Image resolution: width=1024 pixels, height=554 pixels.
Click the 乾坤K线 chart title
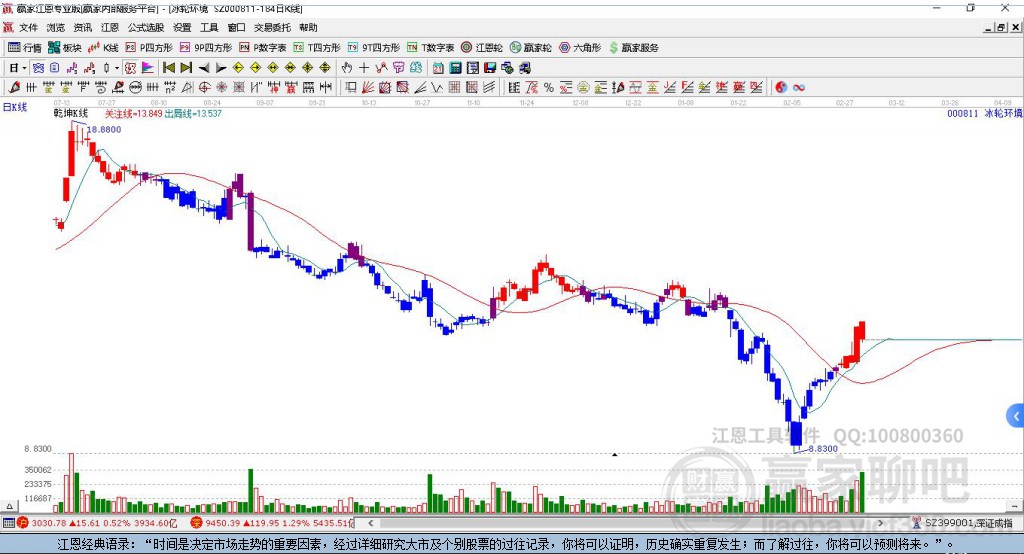(x=71, y=113)
